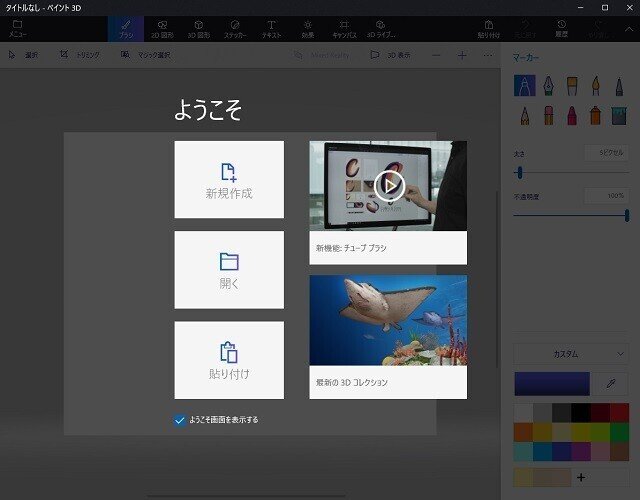Click the thickness slider handle

(x=520, y=173)
